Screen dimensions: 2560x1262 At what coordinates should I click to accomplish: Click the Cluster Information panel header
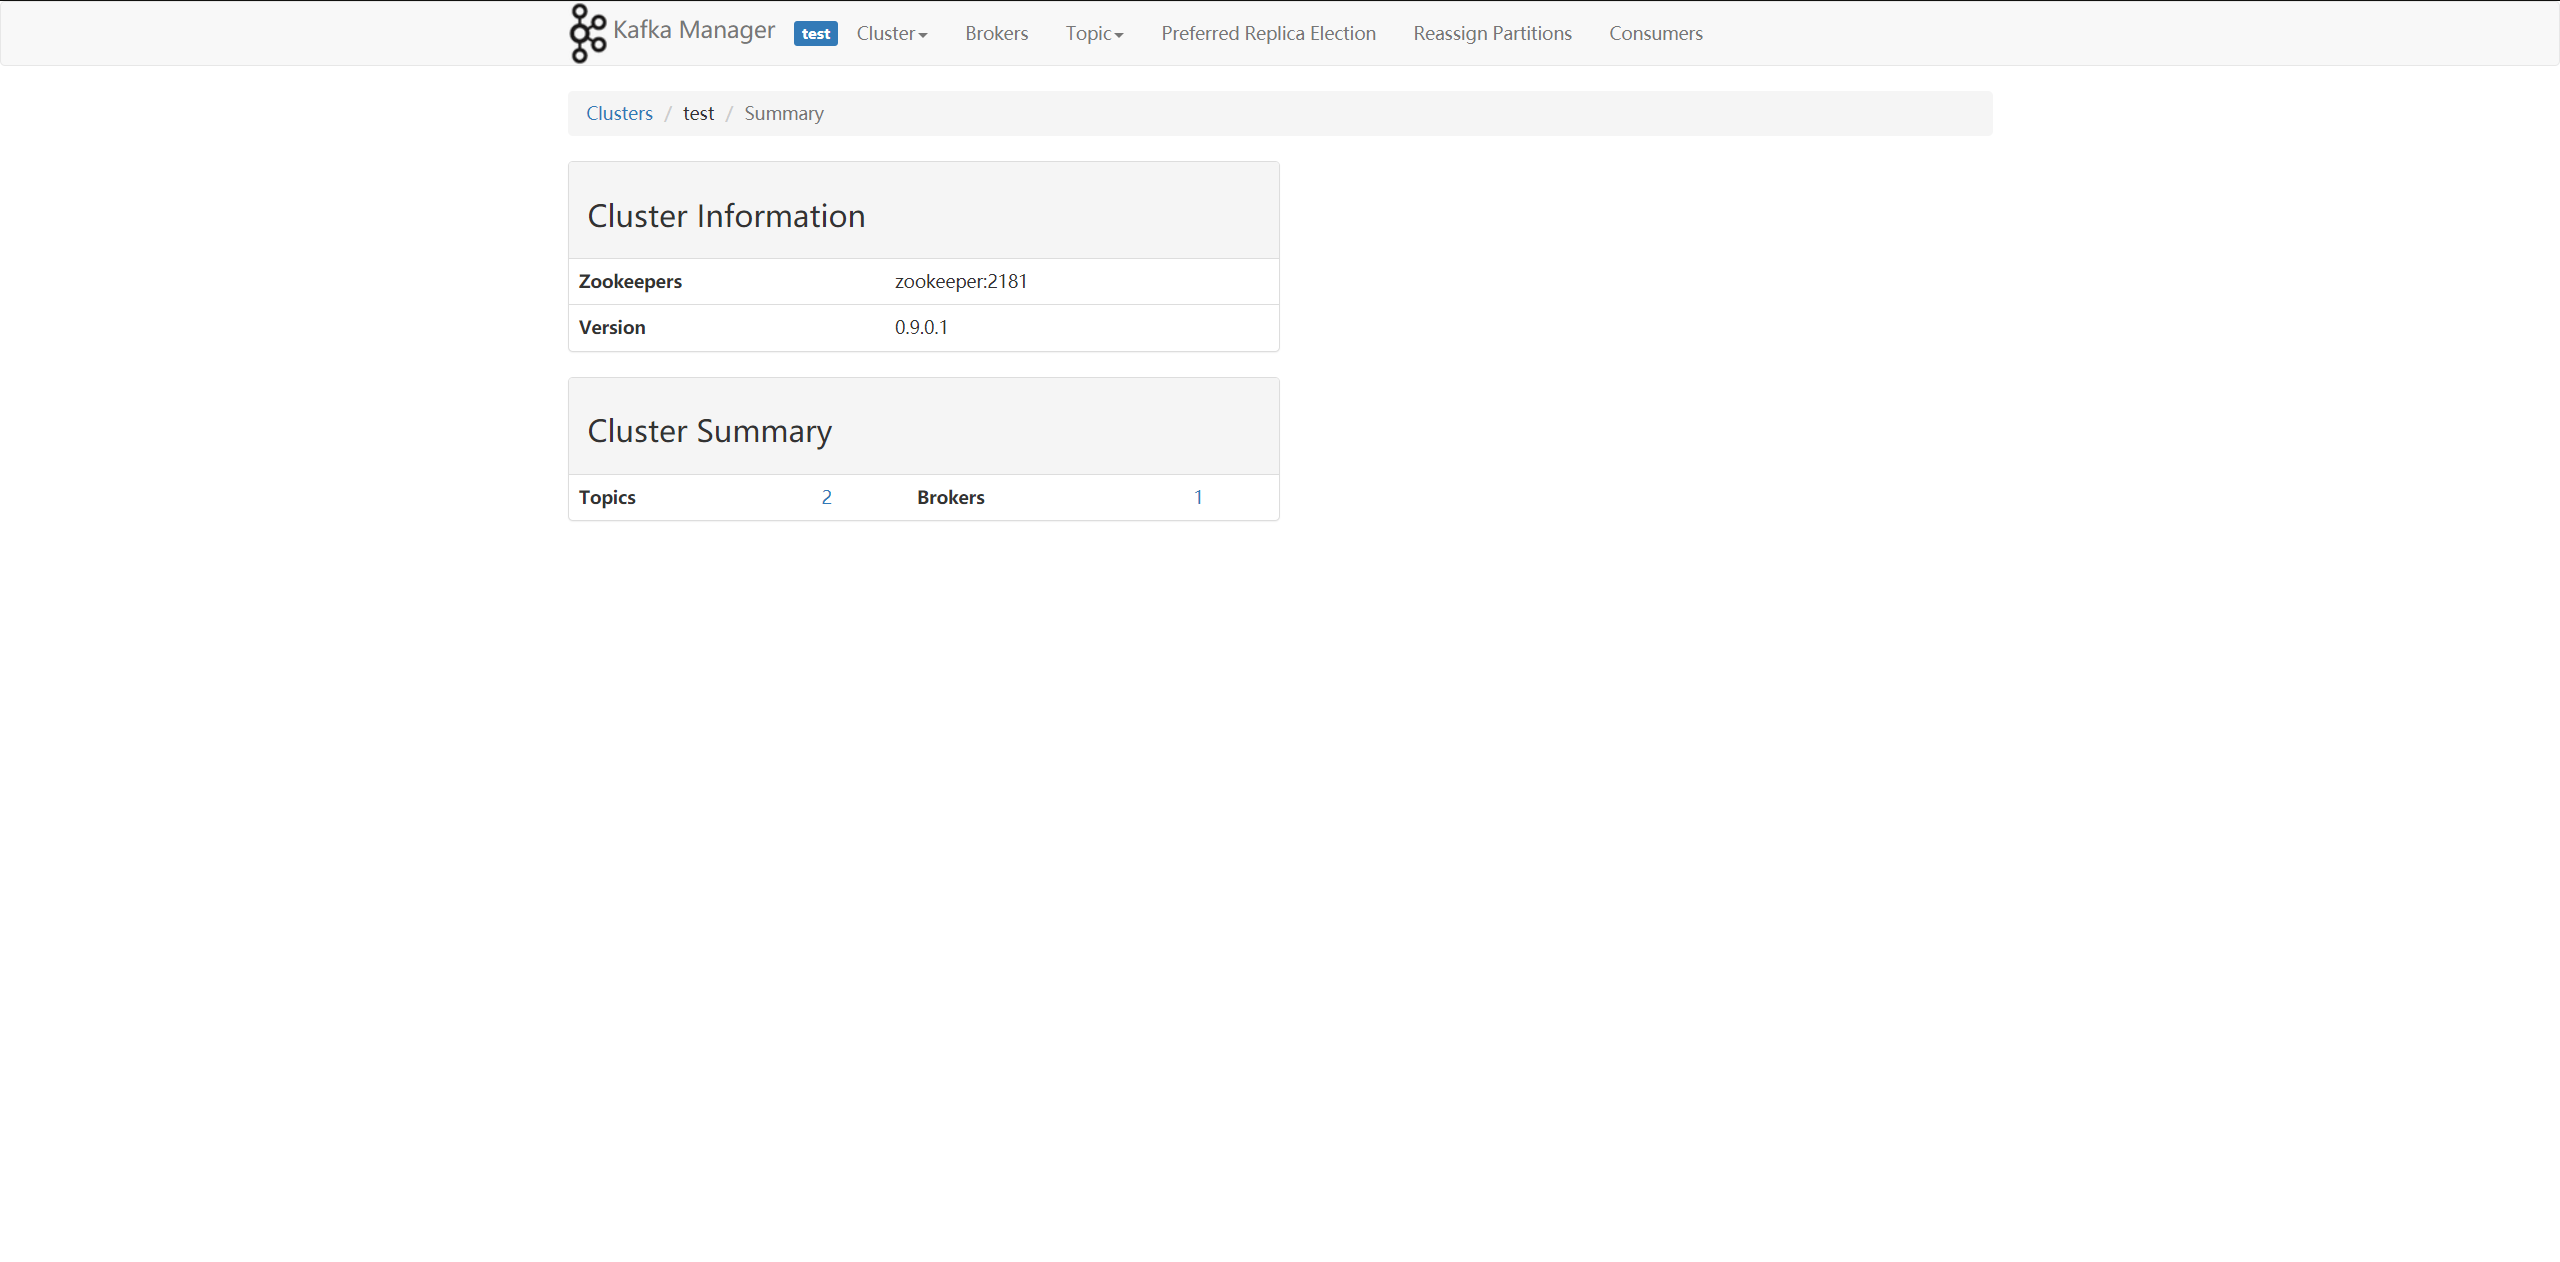pos(726,215)
